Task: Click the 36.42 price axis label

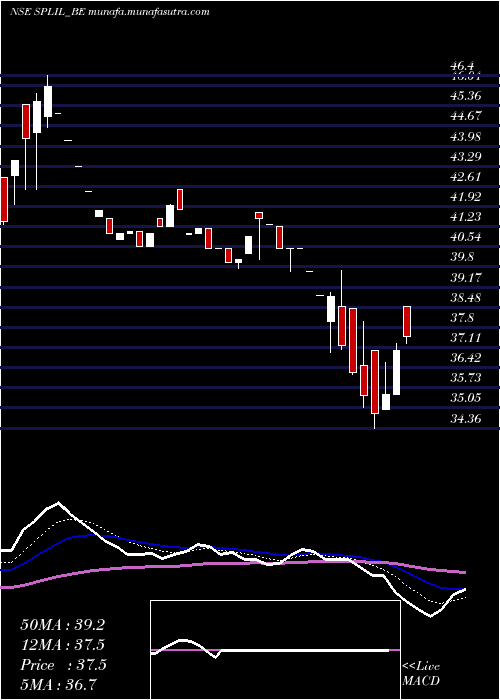Action: [466, 358]
